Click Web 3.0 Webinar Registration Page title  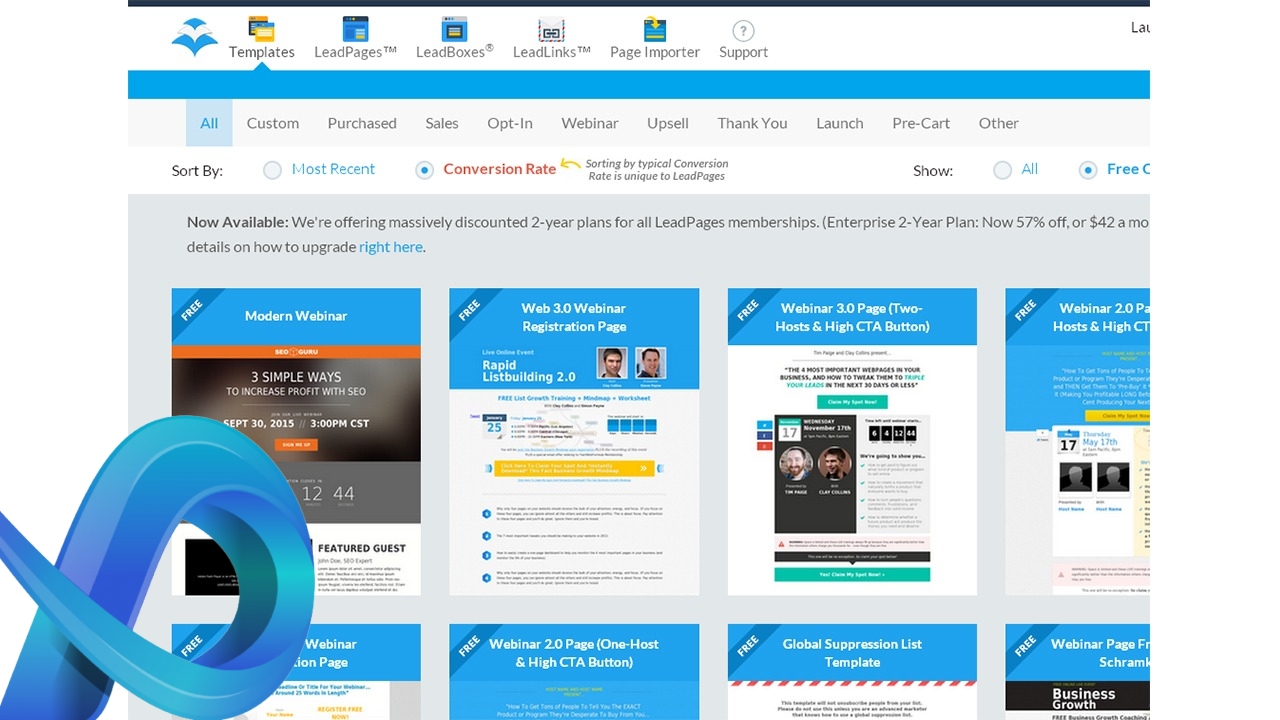point(574,317)
